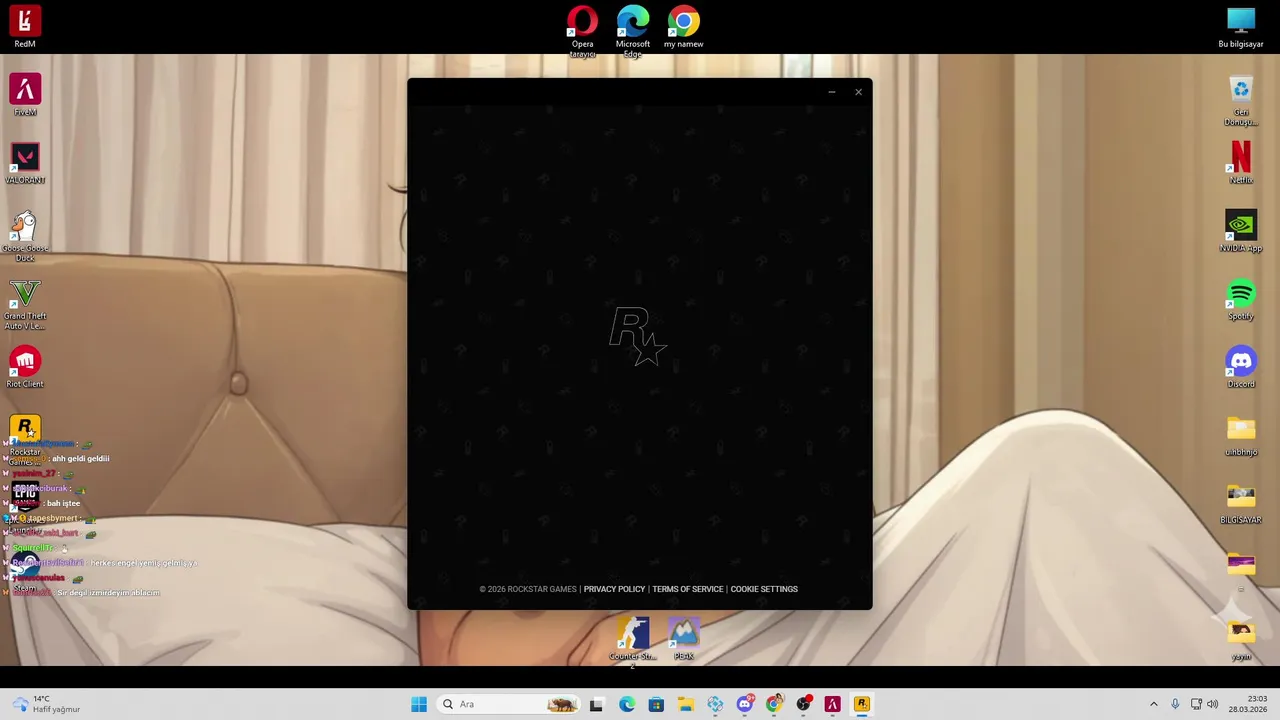The image size is (1280, 720).
Task: Select the Opera browser desktop shortcut
Action: pos(582,31)
